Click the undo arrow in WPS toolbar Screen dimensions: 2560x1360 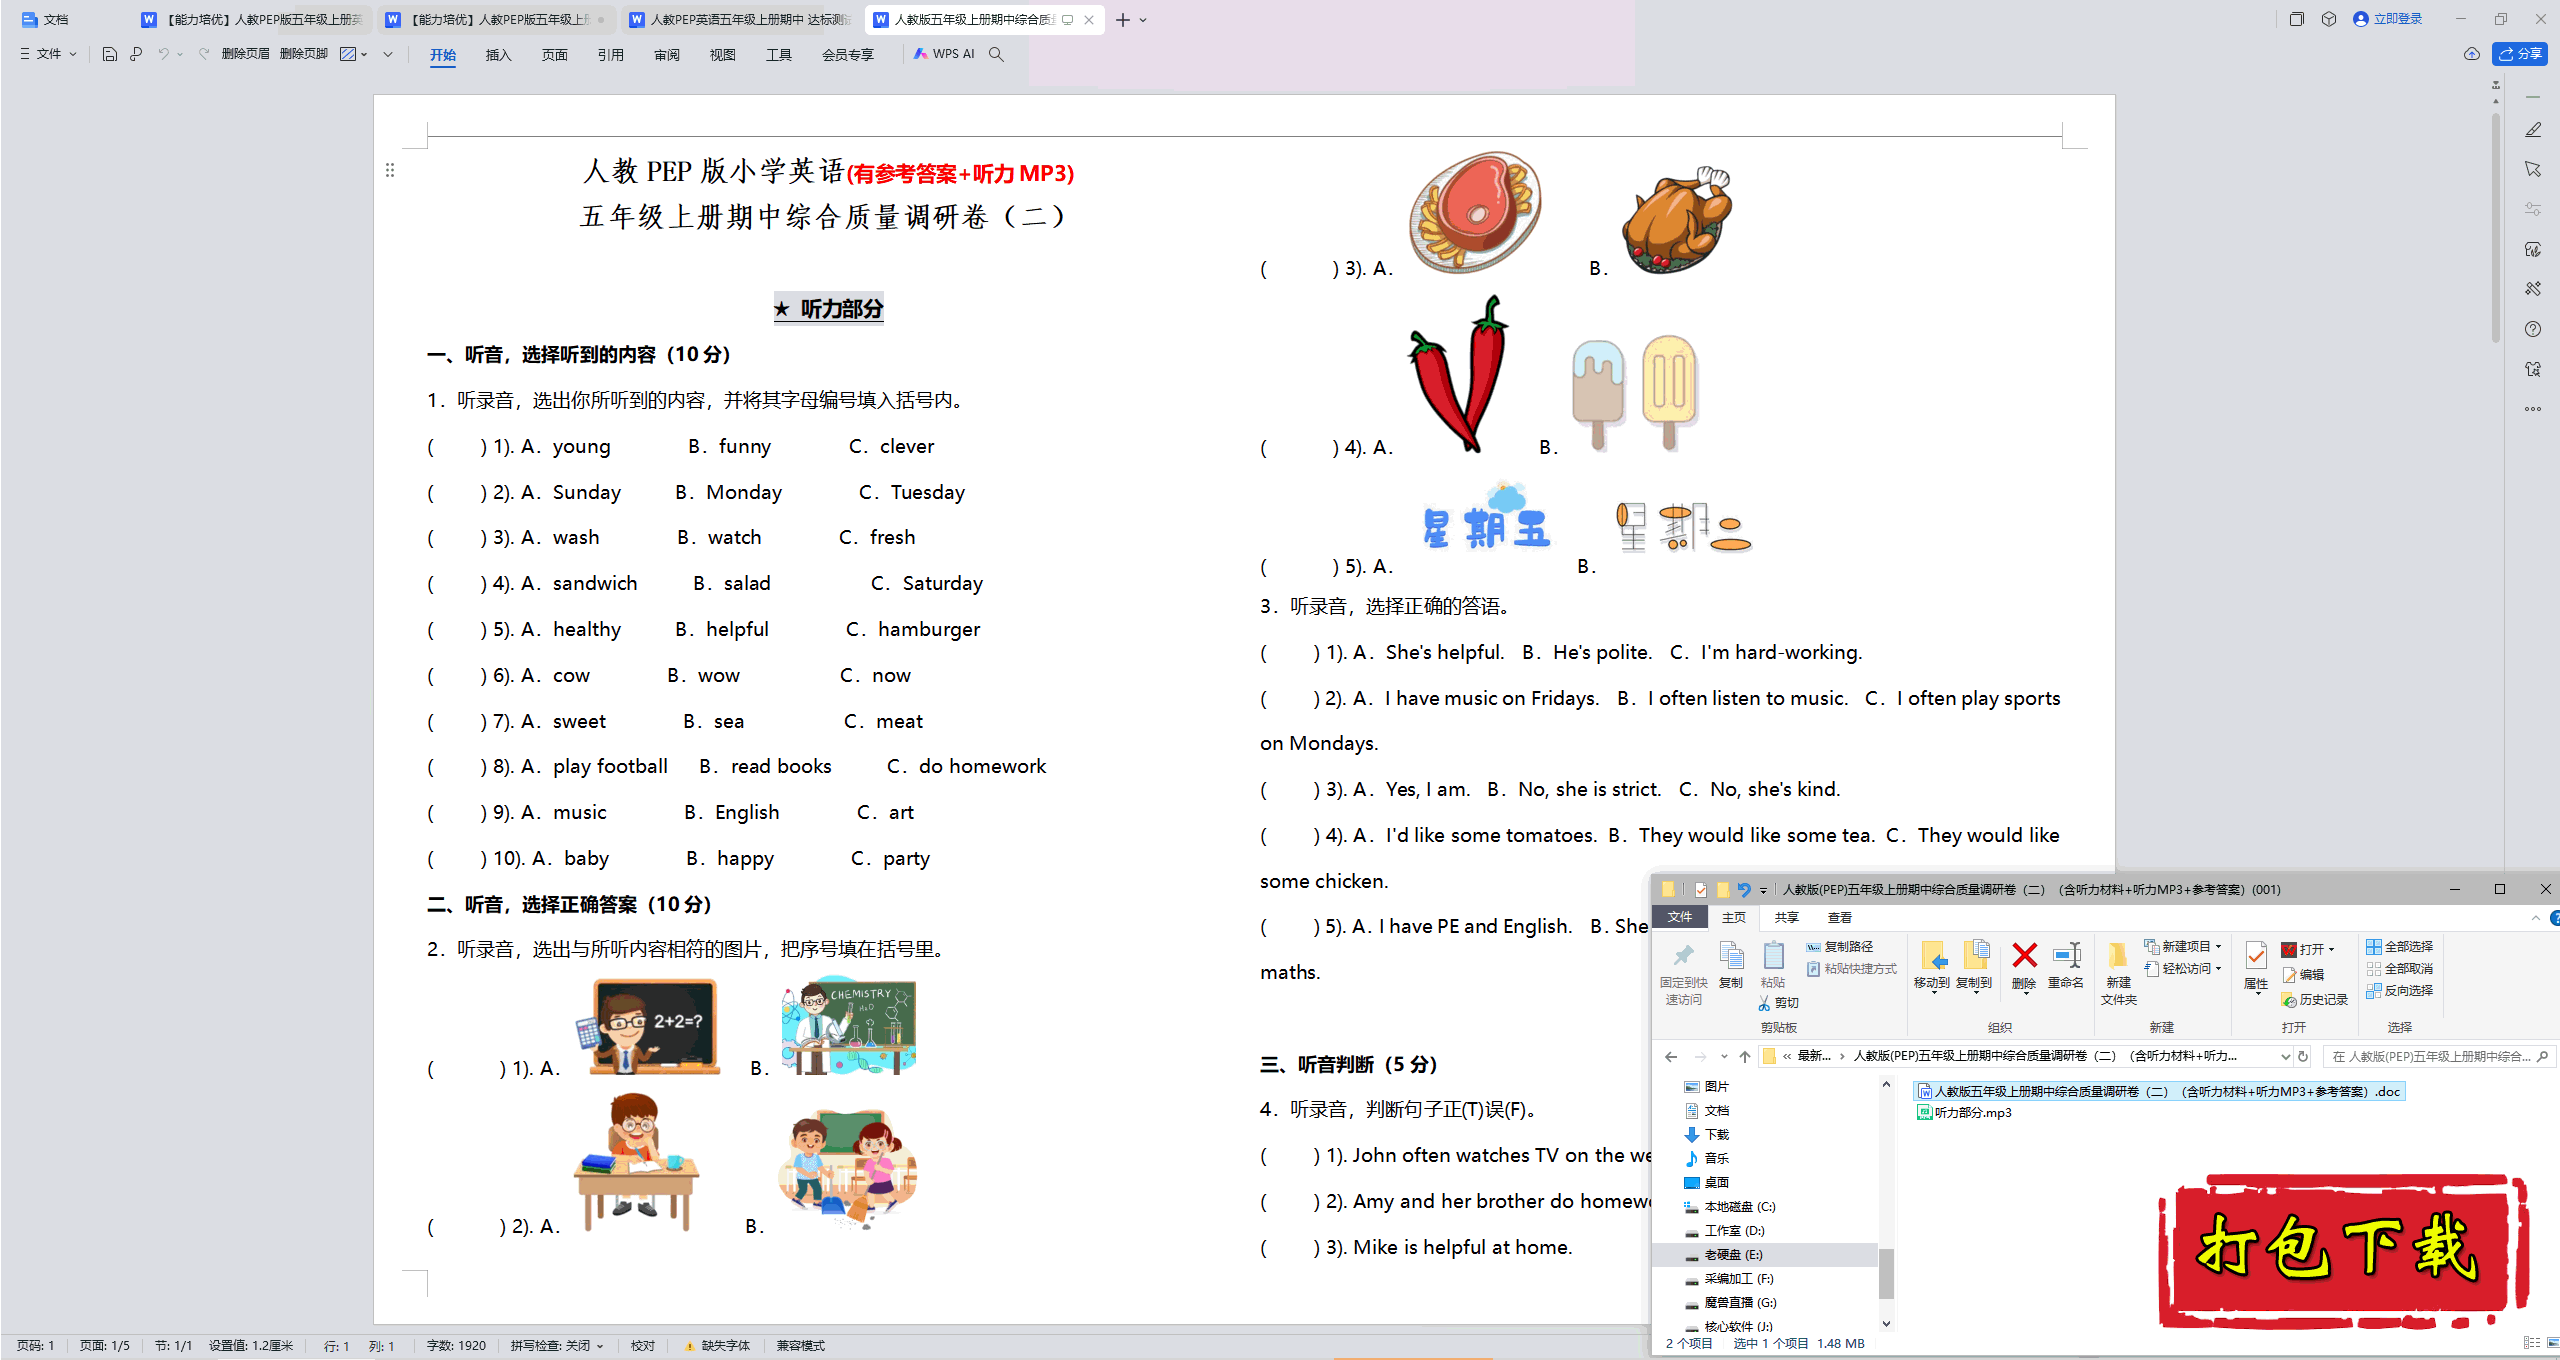coord(163,54)
